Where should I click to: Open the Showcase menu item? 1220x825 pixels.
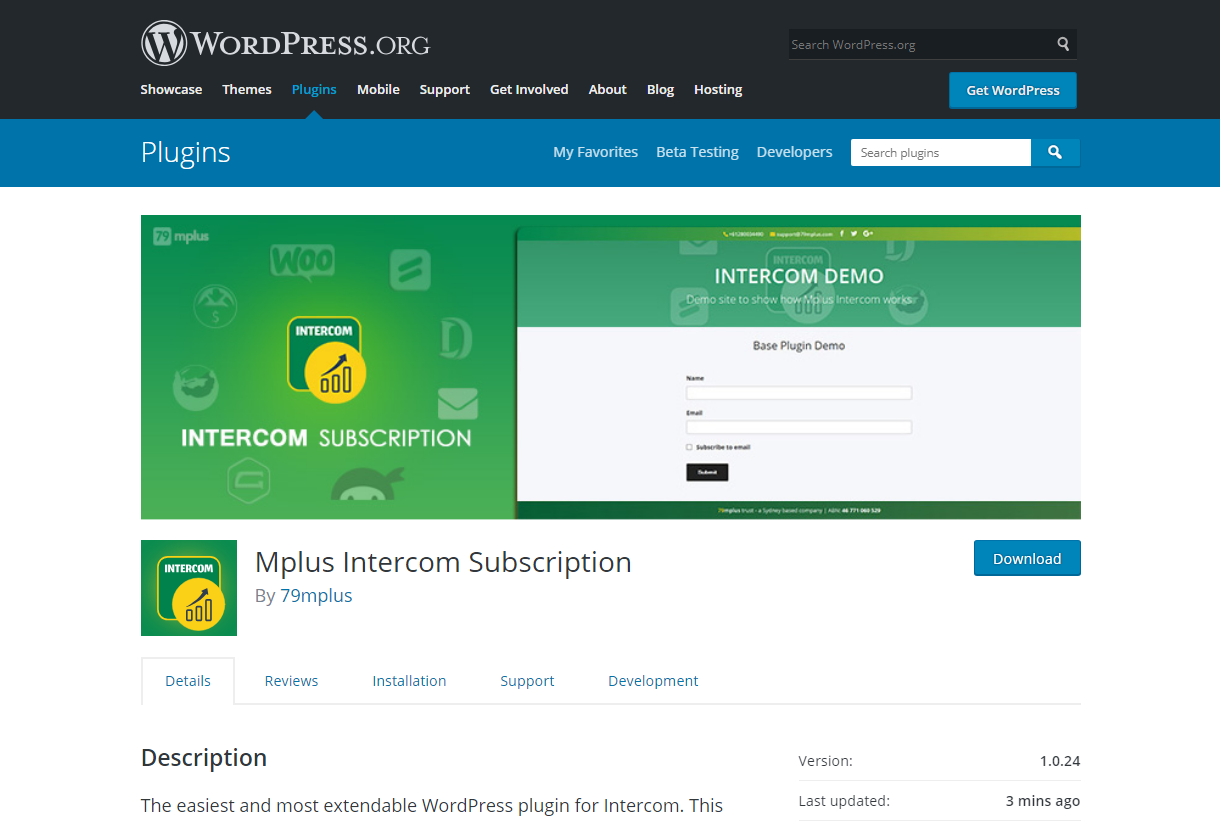(171, 89)
